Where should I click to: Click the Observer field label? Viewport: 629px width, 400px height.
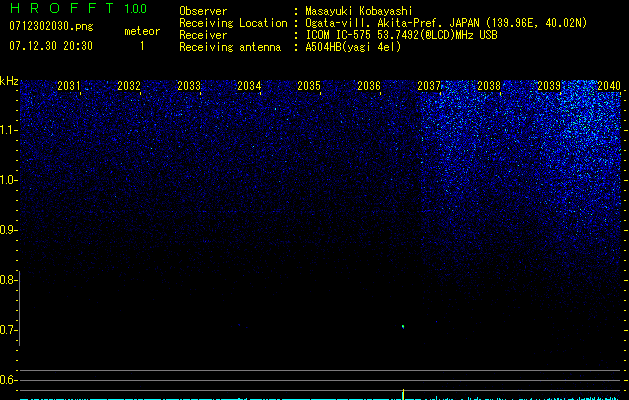tap(203, 11)
